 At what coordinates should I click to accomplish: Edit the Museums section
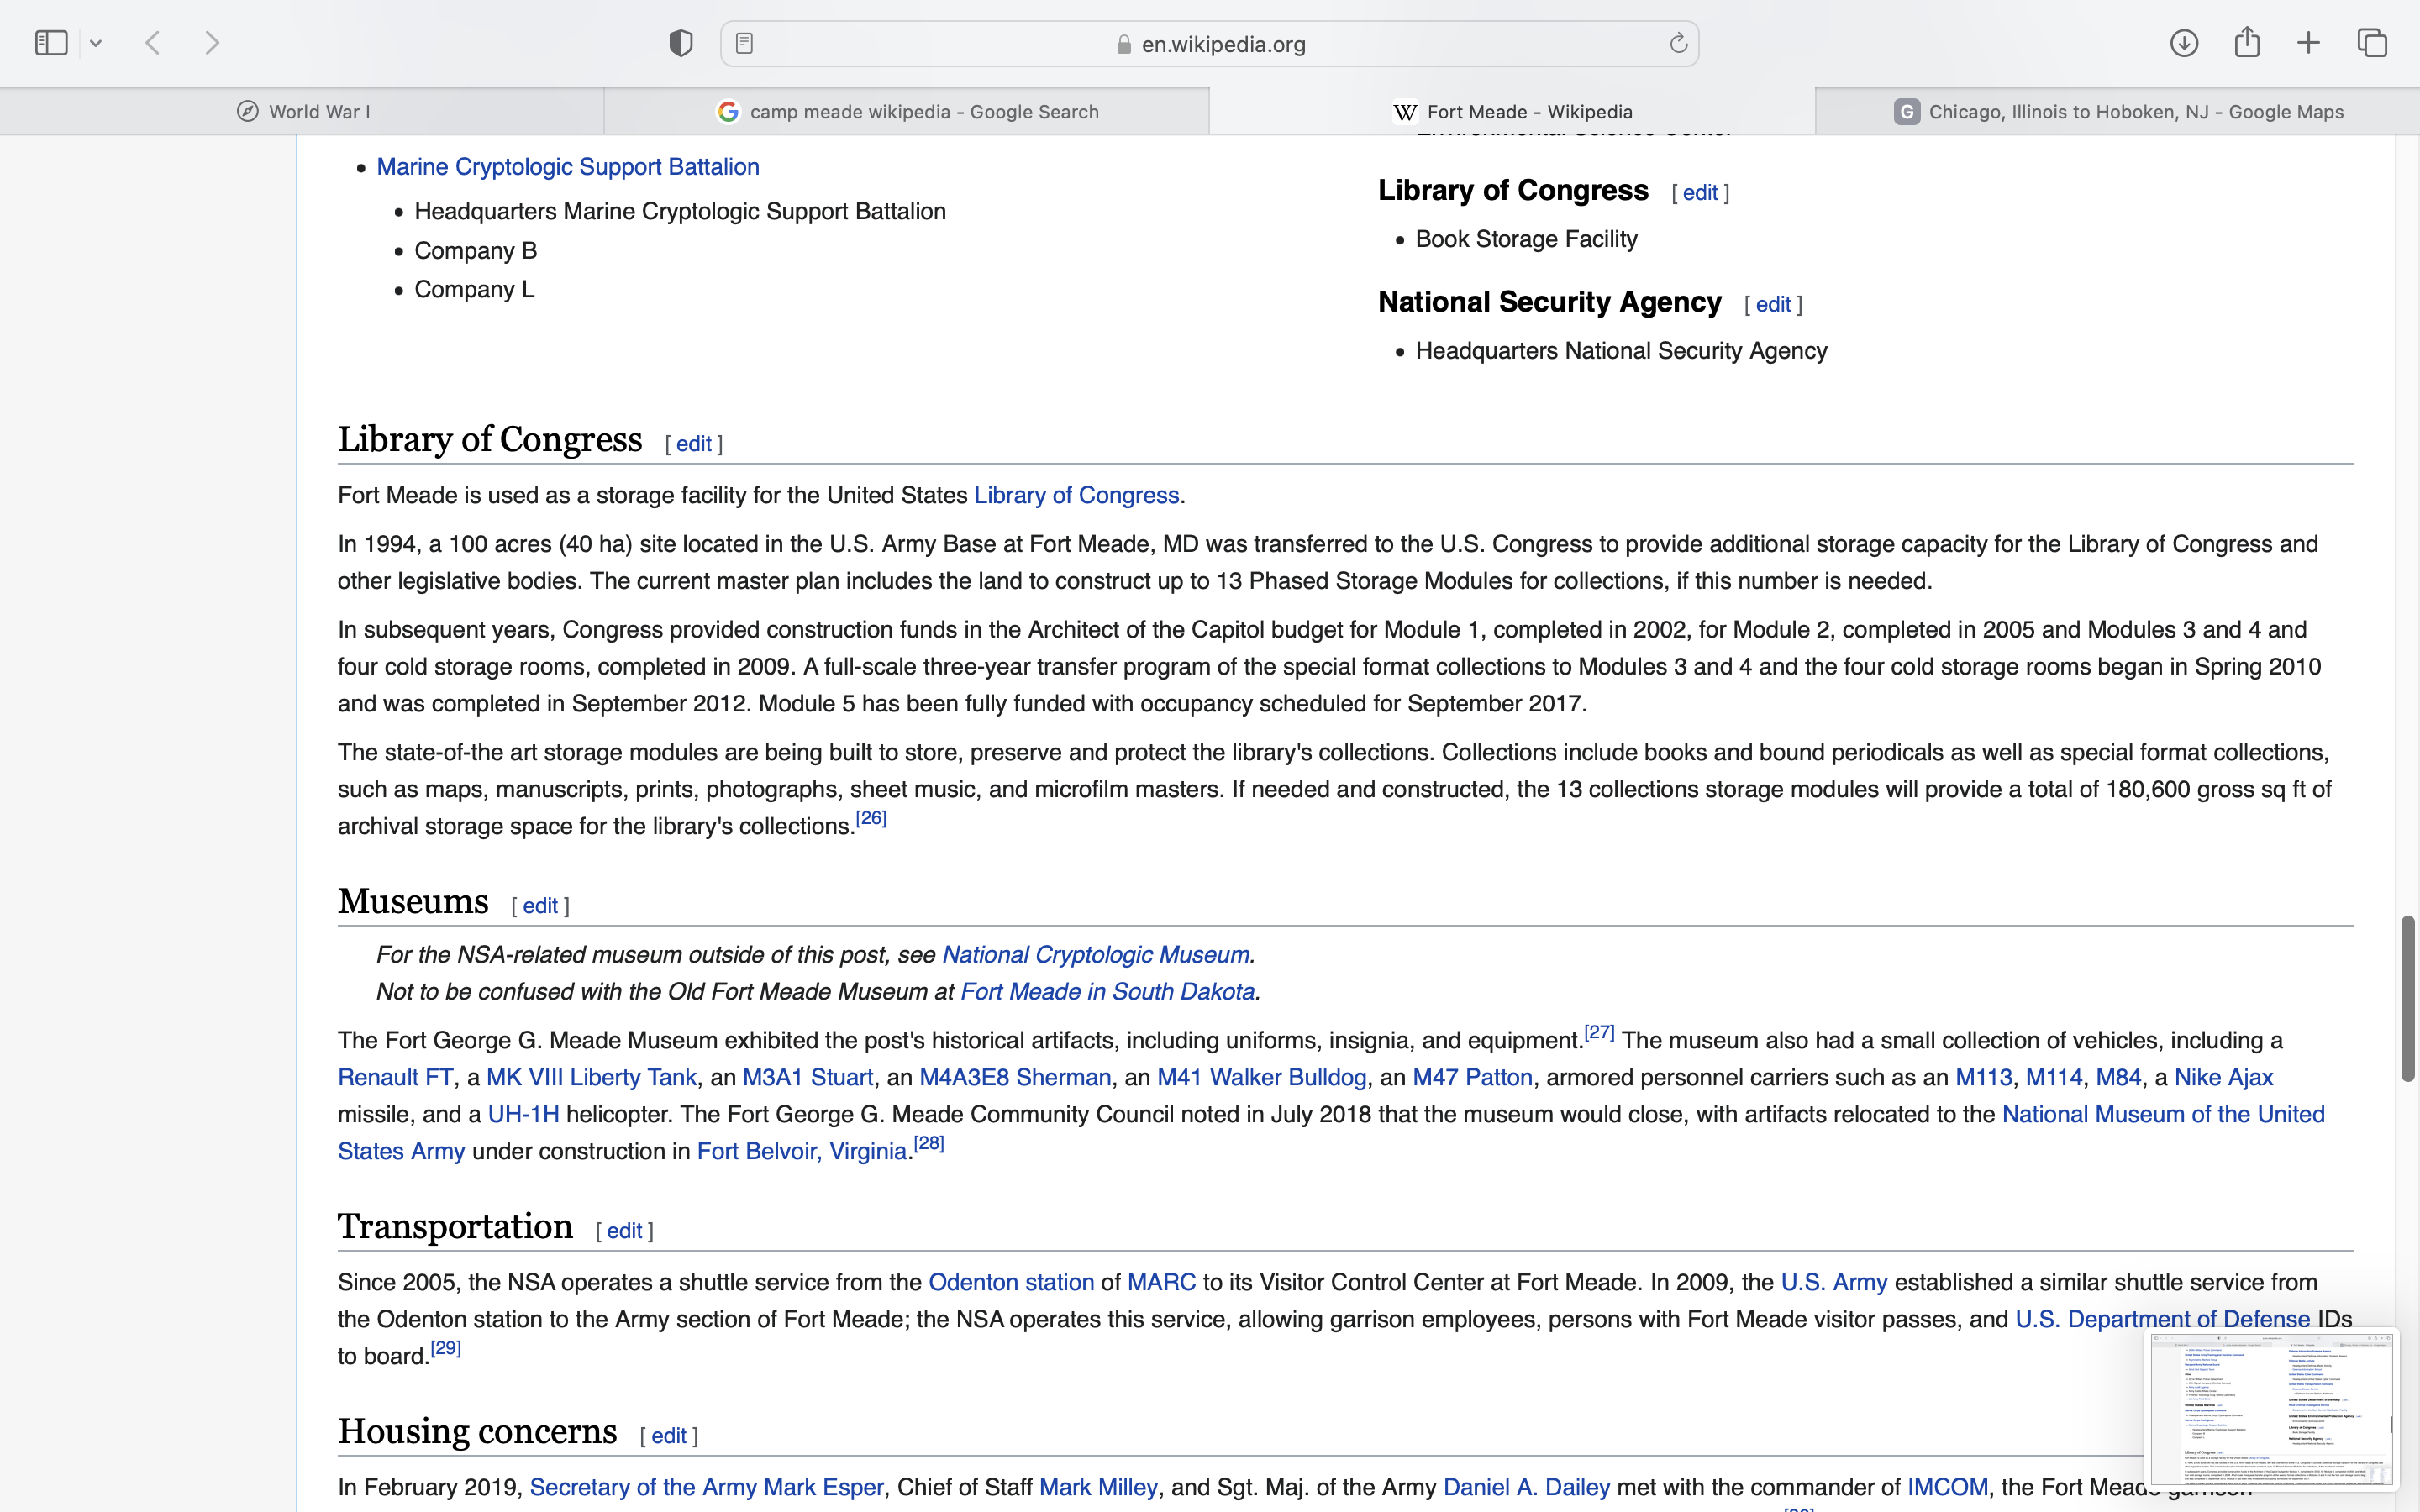(540, 906)
